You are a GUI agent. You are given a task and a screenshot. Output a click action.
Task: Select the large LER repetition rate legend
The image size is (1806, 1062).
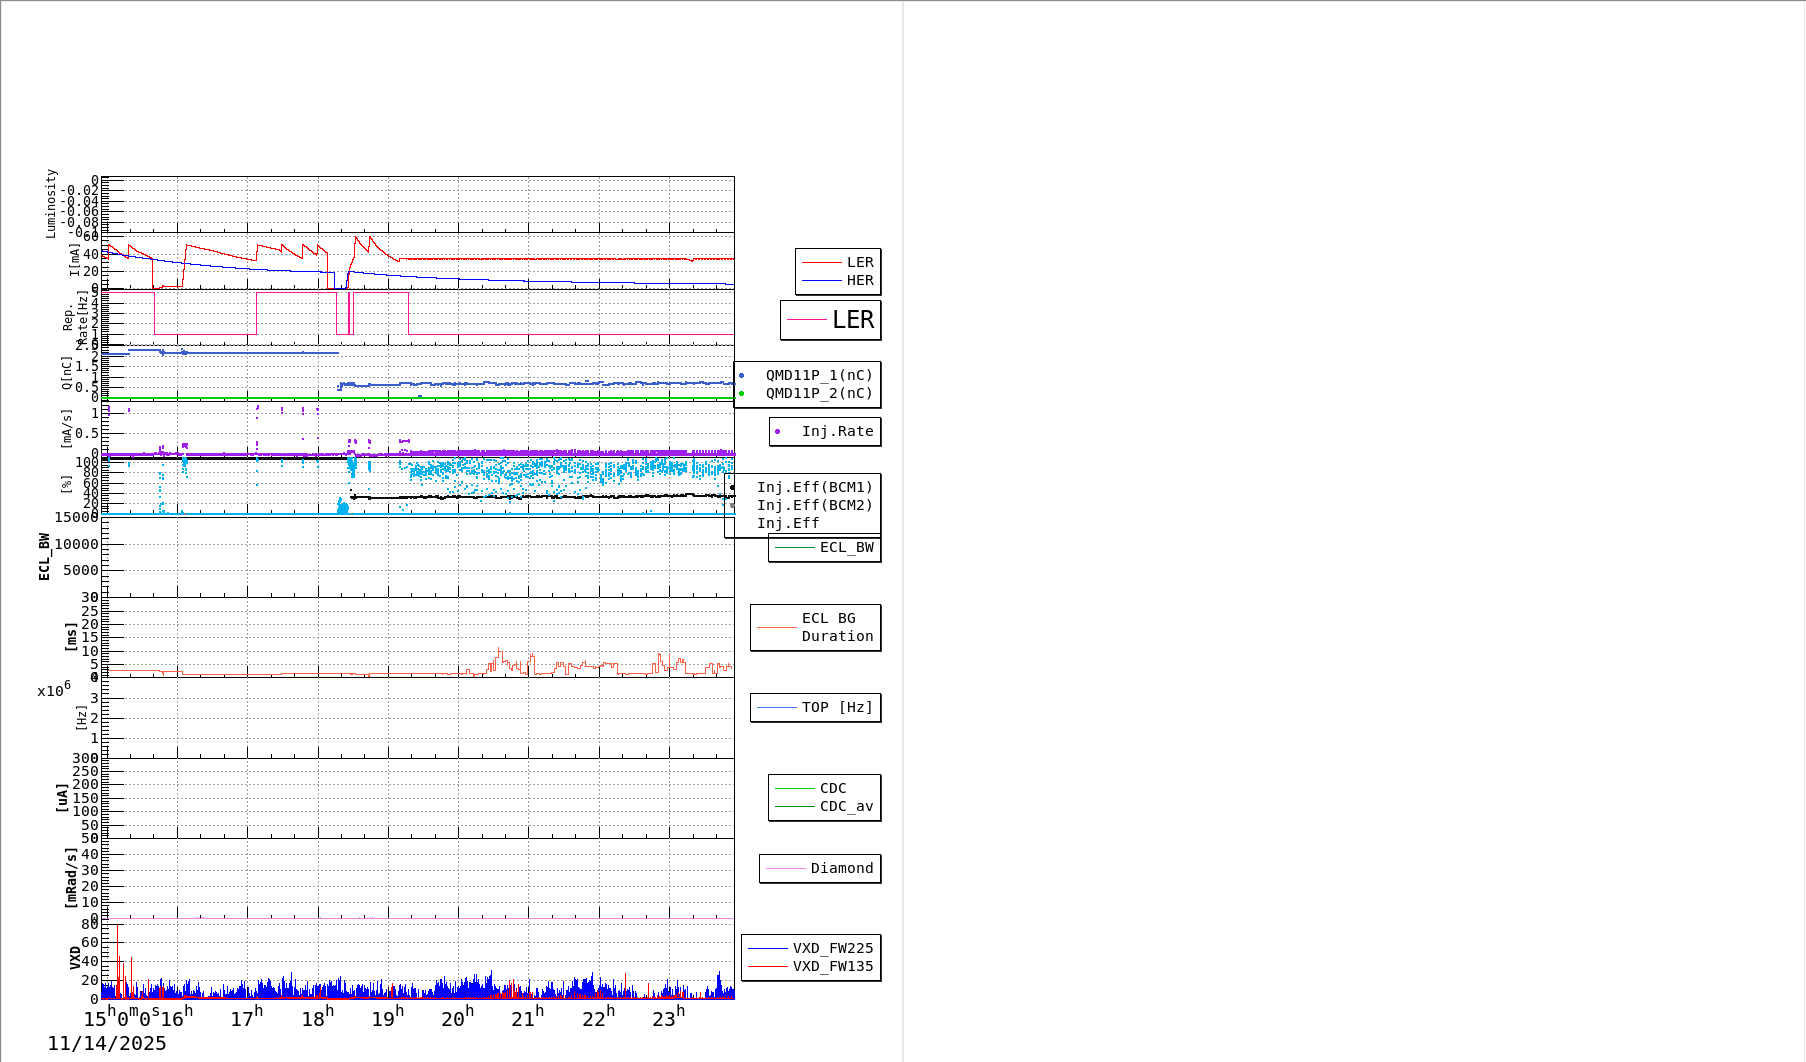[x=831, y=320]
